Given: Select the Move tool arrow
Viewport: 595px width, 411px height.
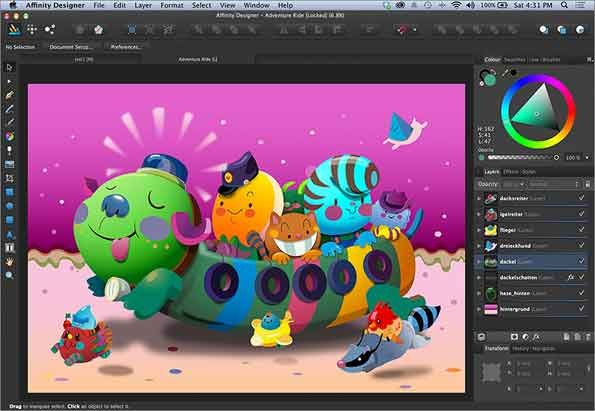Looking at the screenshot, I should tap(9, 68).
